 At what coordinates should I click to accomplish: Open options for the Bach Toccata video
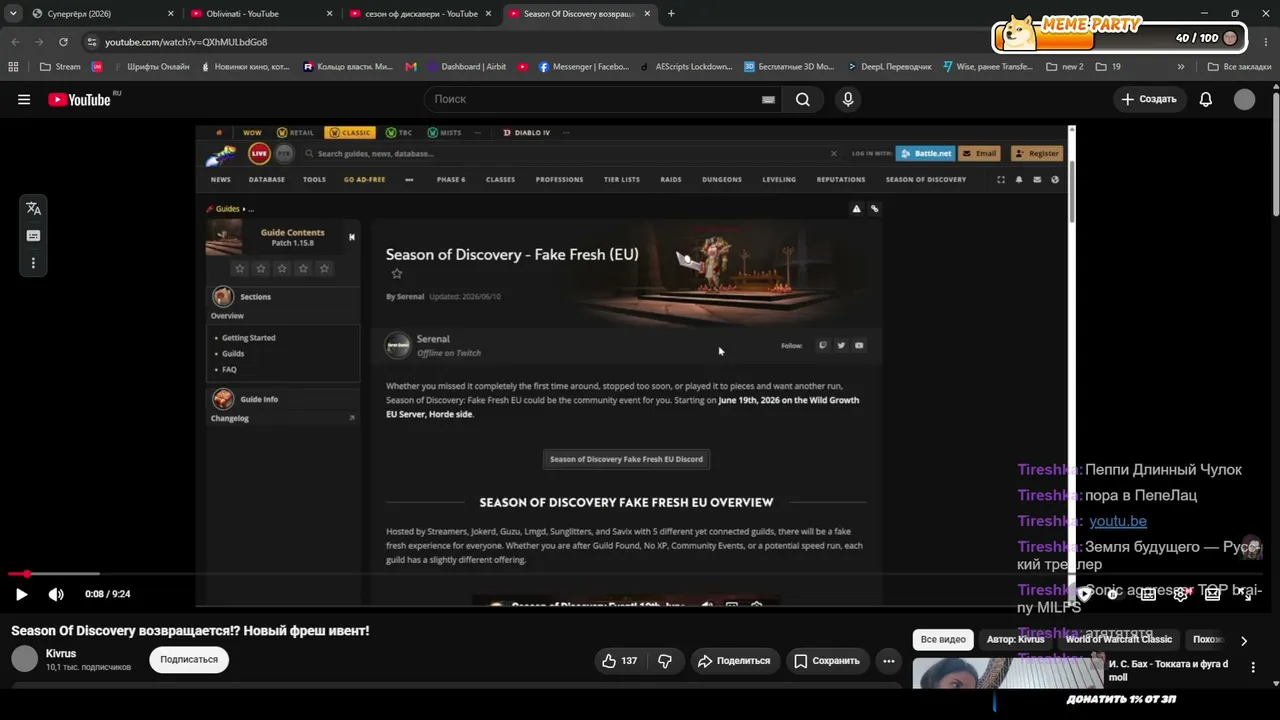(1253, 668)
